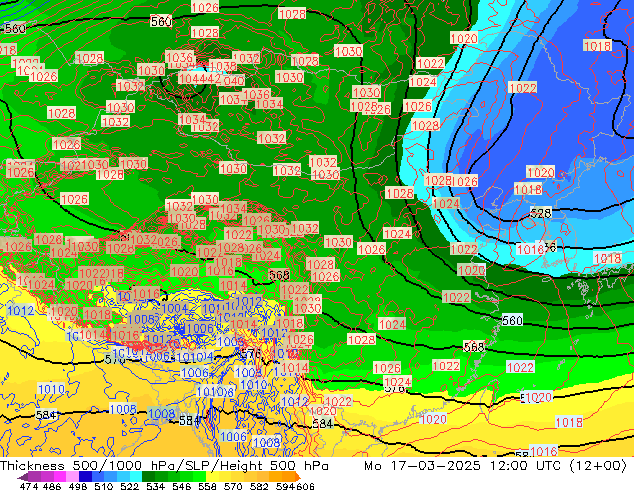Click the 1038 pressure label
This screenshot has width=634, height=490.
223,65
